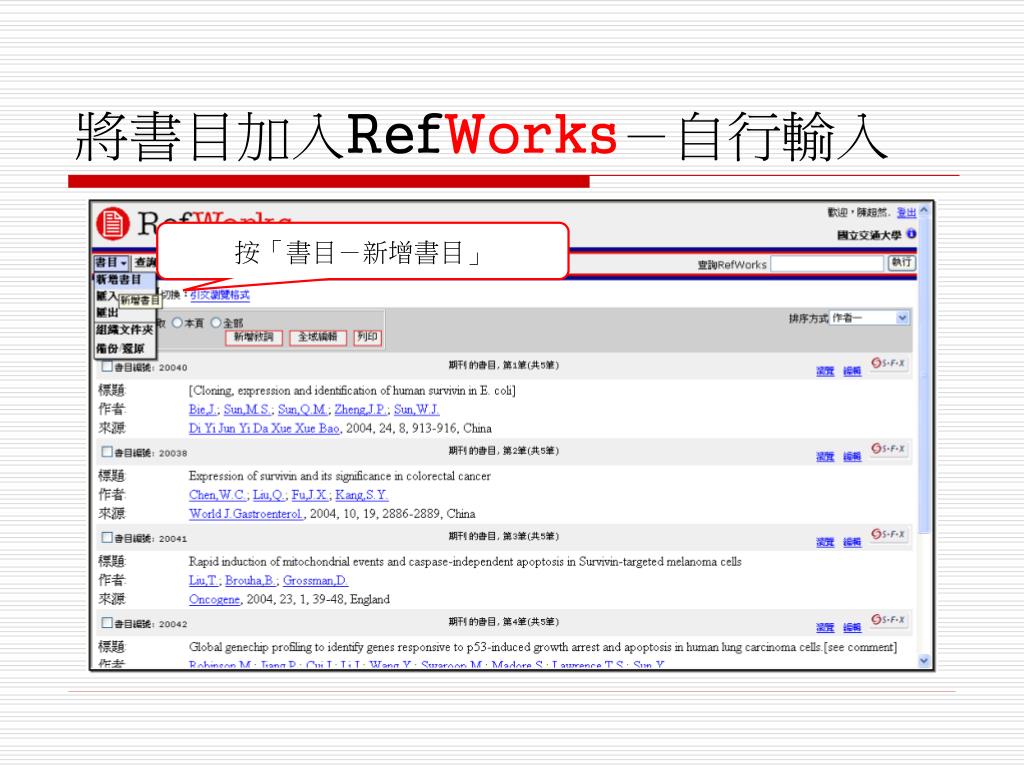This screenshot has width=1024, height=768.
Task: Open SFX link for record 20040
Action: pyautogui.click(x=888, y=362)
